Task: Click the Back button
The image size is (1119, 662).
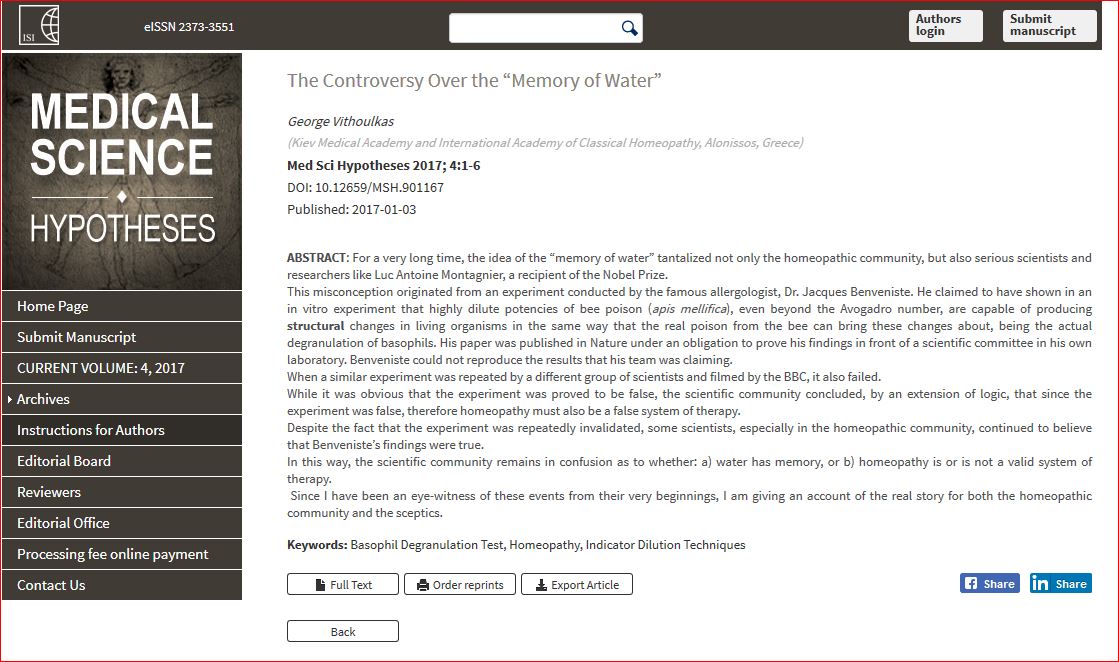Action: tap(343, 631)
